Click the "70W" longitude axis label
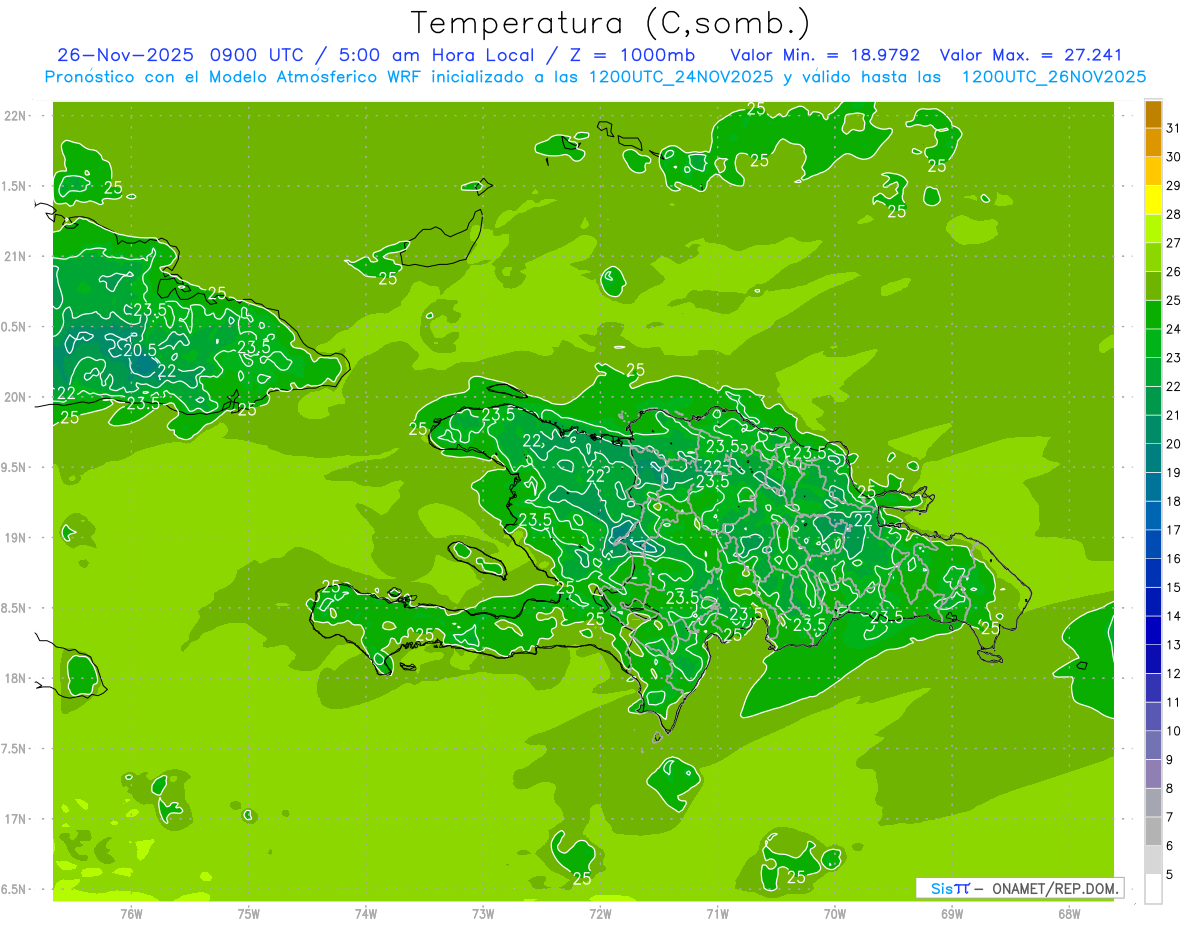This screenshot has width=1200, height=927. 835,914
